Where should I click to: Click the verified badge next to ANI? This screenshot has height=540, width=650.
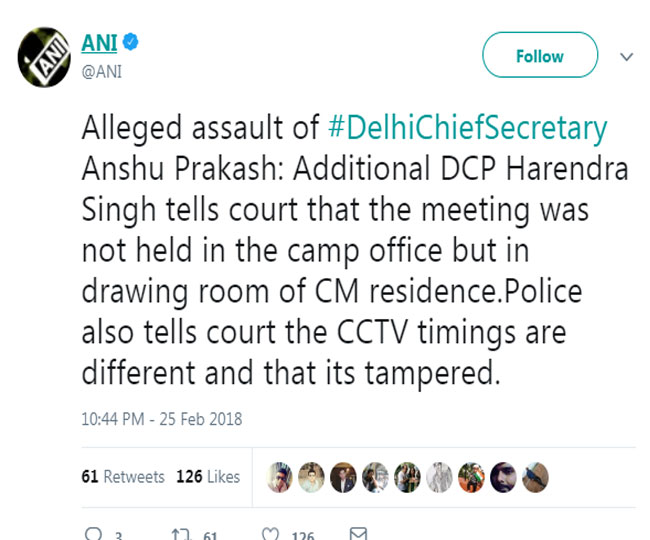click(x=131, y=43)
